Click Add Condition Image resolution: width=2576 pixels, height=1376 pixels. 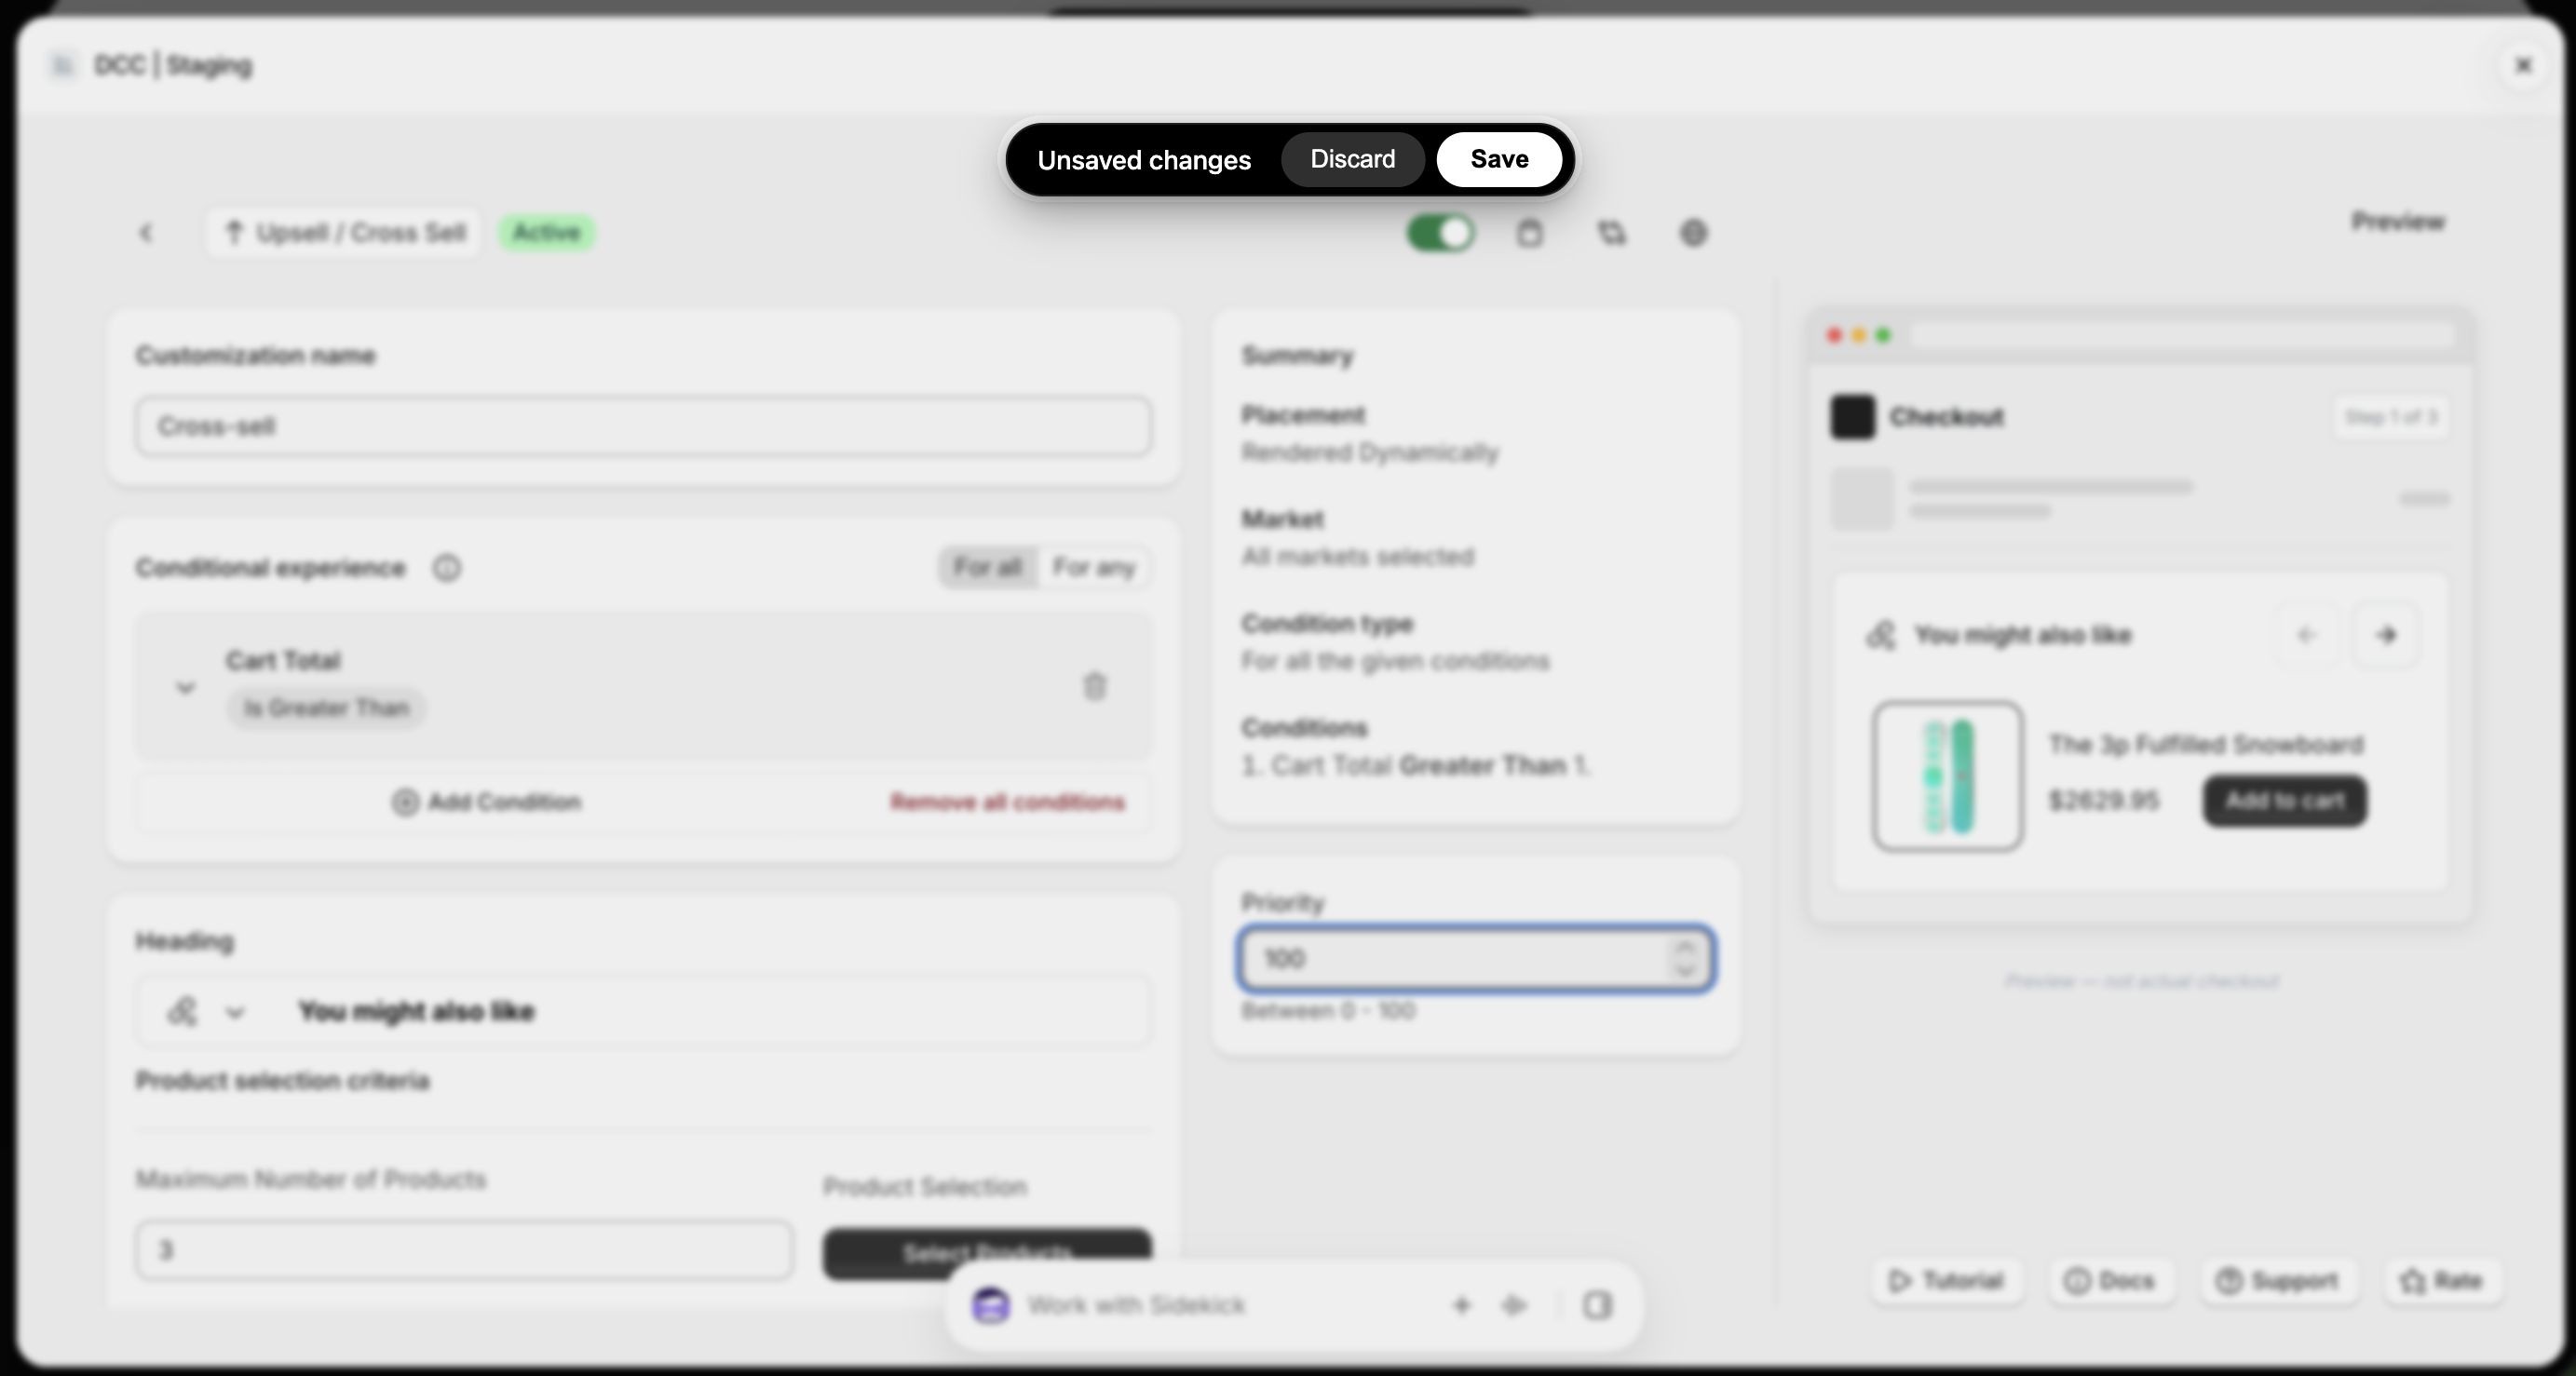tap(486, 802)
